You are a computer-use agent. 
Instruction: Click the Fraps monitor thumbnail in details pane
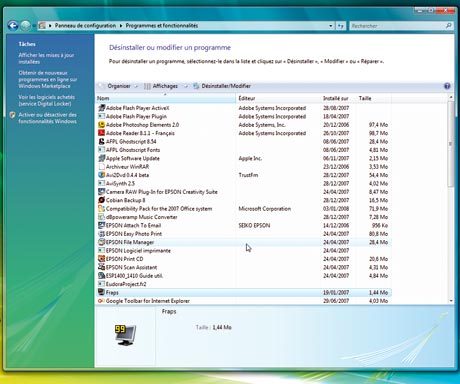[x=125, y=335]
